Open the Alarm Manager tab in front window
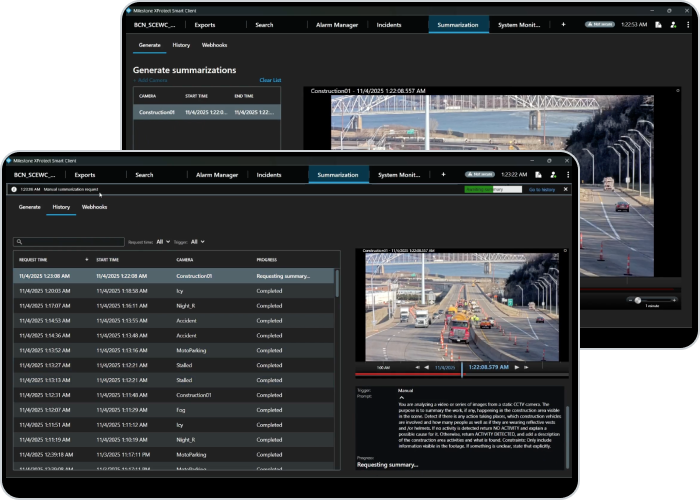This screenshot has width=700, height=500. tap(216, 175)
